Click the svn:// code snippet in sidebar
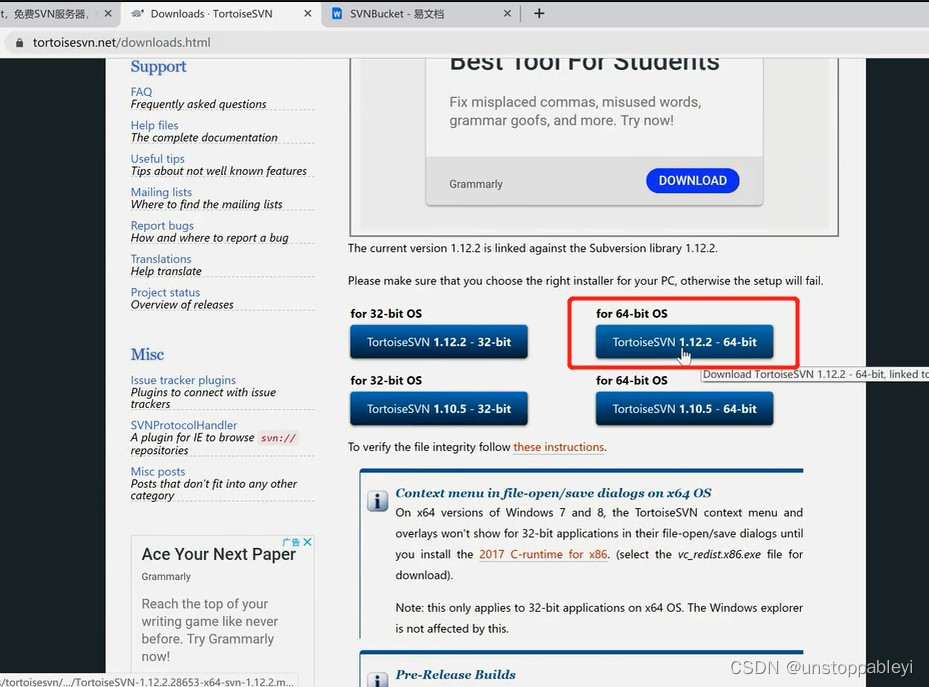The height and width of the screenshot is (687, 929). (278, 438)
